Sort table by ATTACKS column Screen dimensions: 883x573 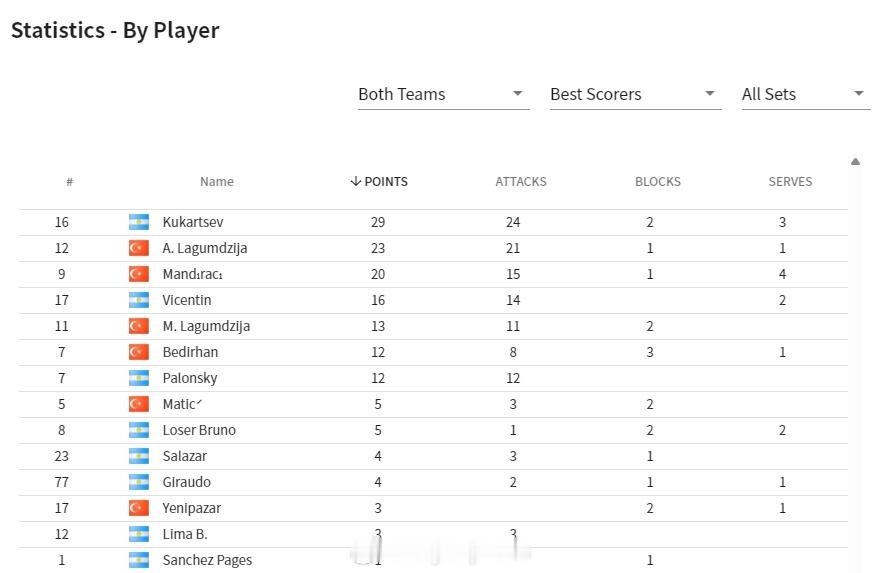(x=521, y=181)
